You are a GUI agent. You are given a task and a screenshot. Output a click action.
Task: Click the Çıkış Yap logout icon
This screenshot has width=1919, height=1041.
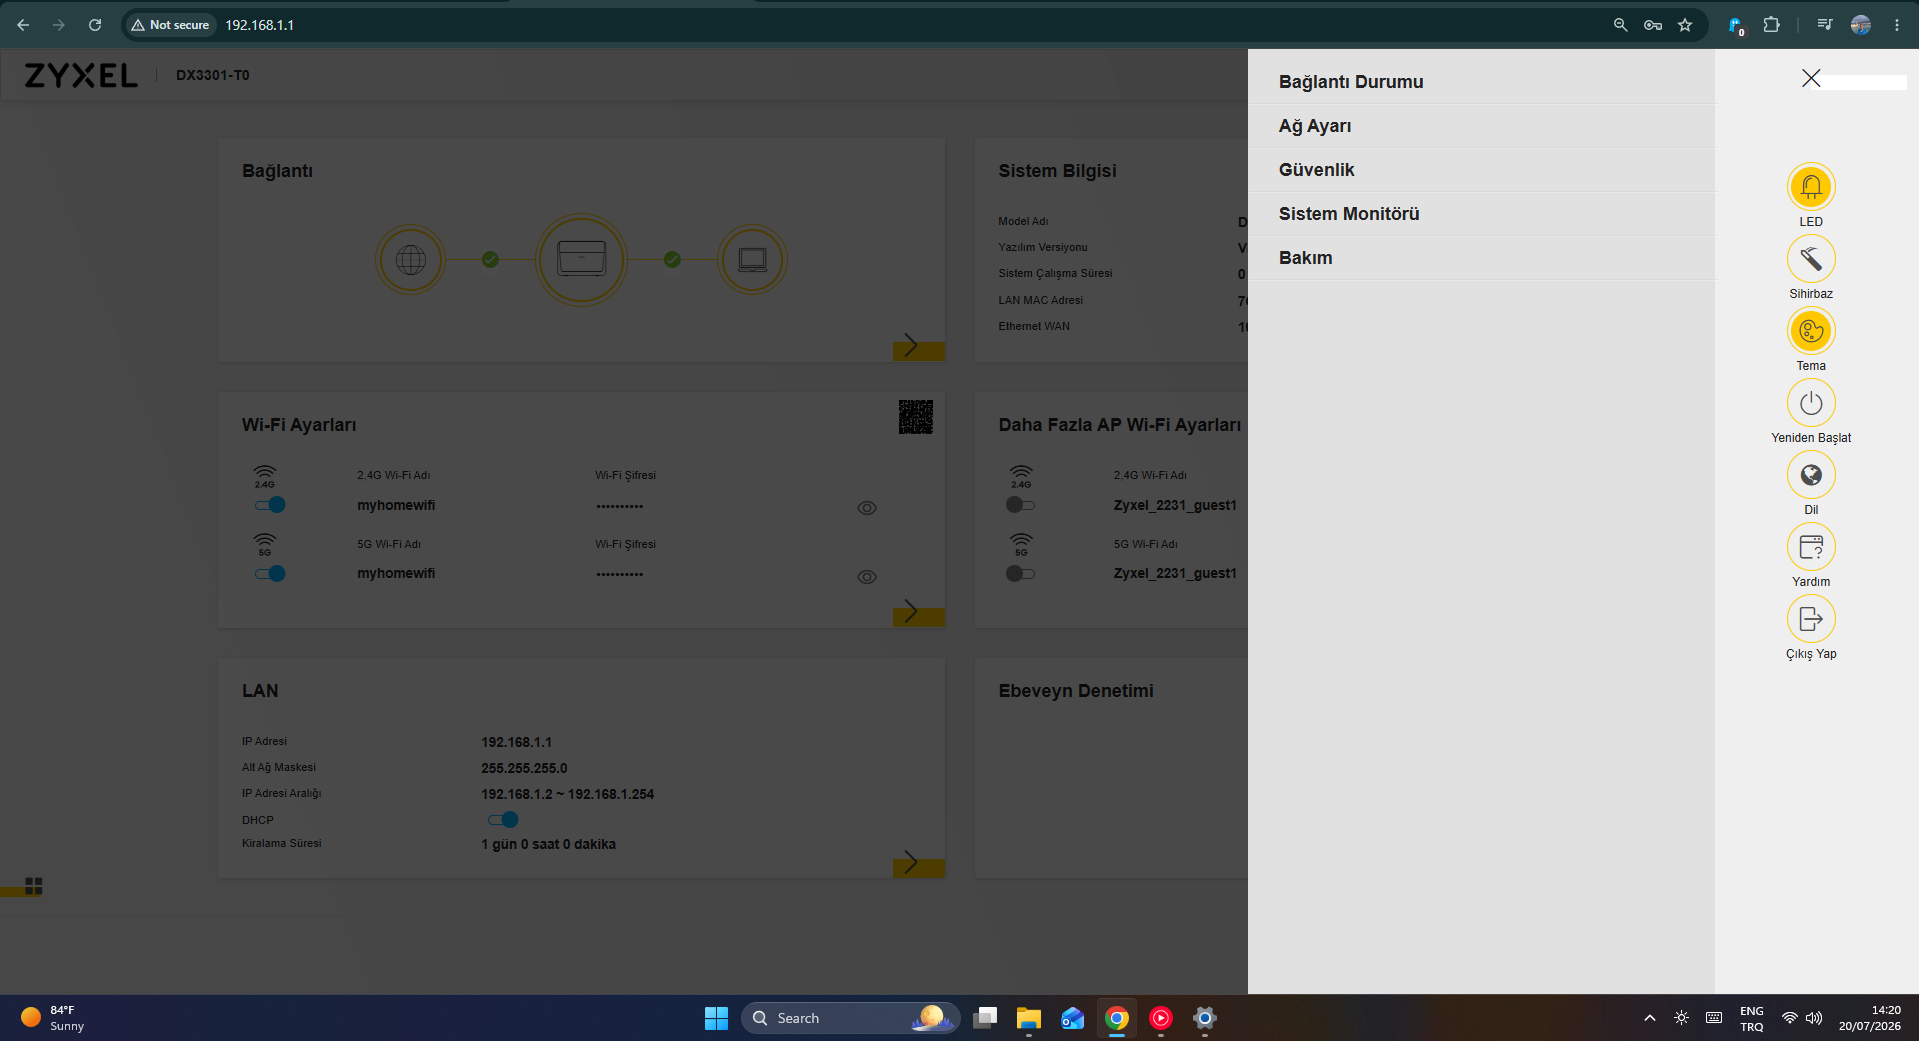[x=1811, y=619]
